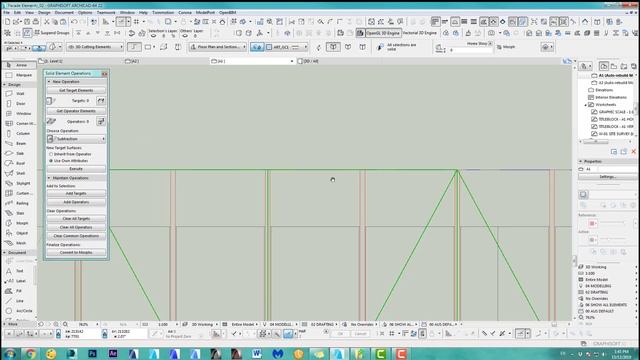Collapse the Document toolbox group
This screenshot has width=640, height=360.
coord(5,253)
